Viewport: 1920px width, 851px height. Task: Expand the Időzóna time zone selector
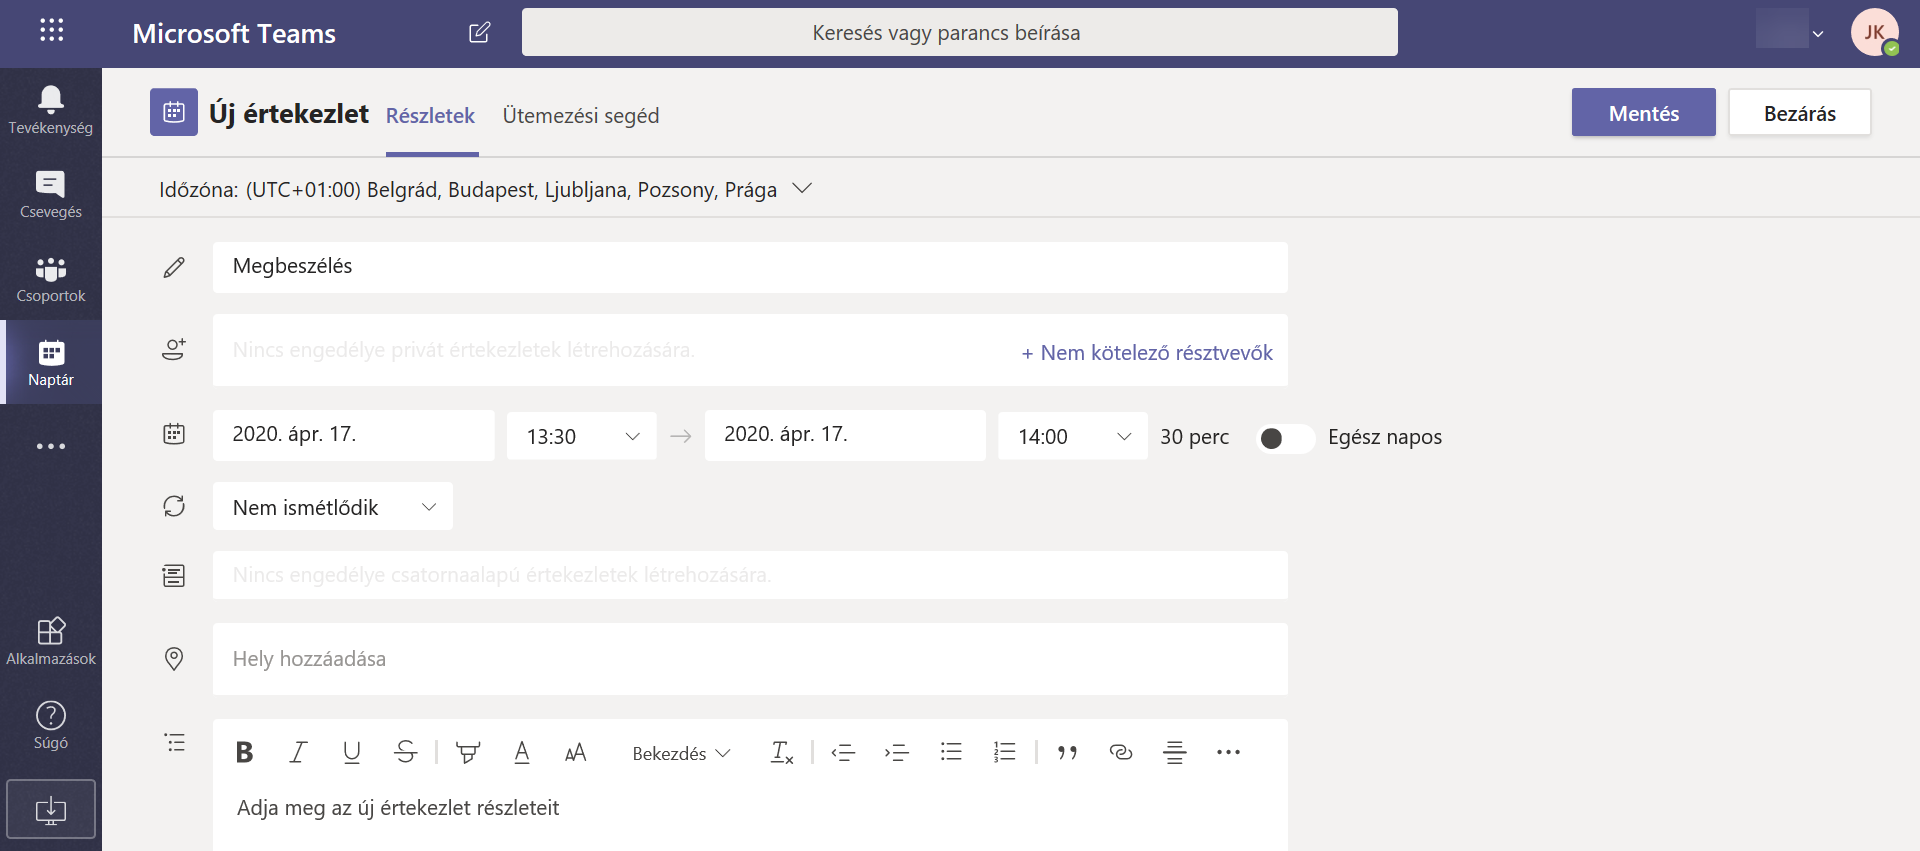click(801, 189)
